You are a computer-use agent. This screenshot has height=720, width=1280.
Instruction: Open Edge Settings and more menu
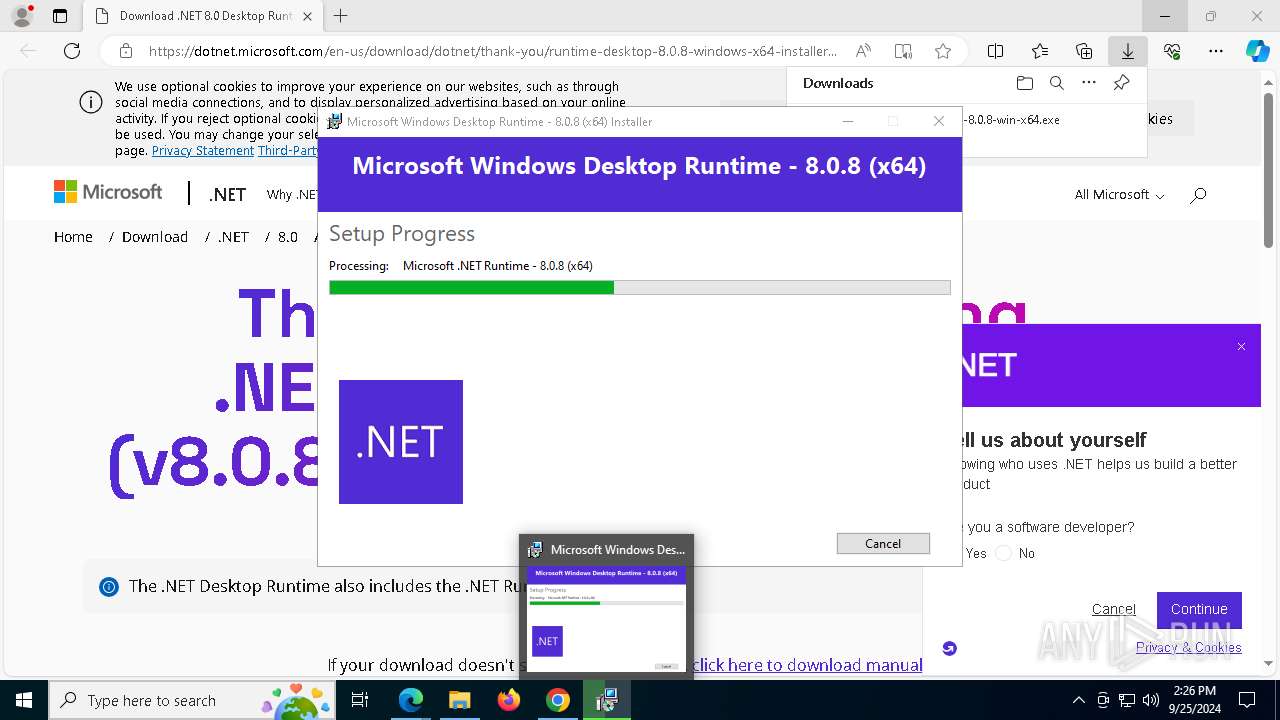point(1216,51)
